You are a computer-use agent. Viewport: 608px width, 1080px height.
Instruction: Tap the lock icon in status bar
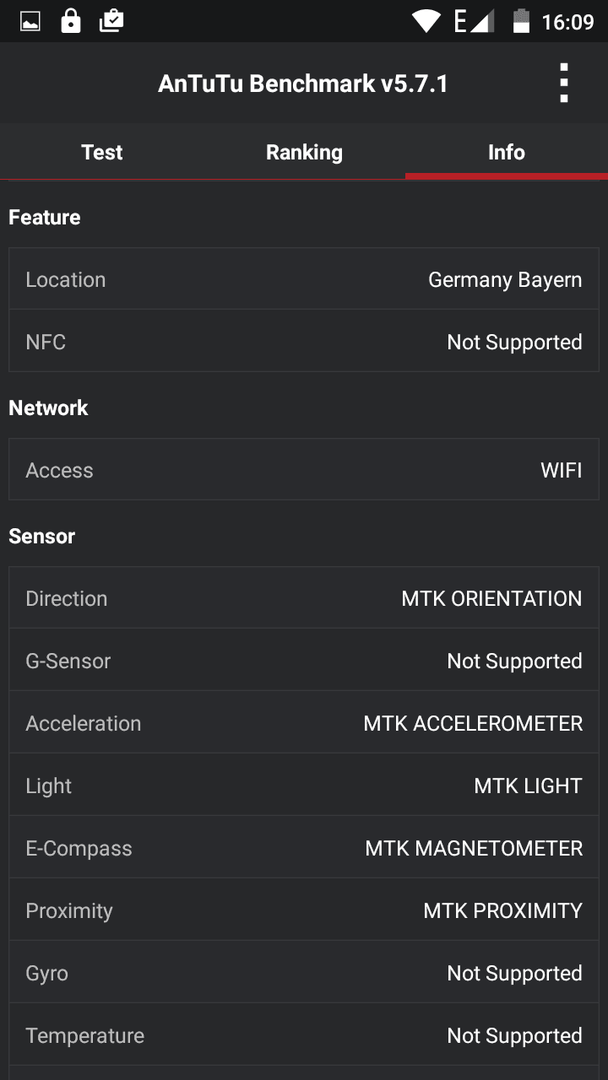70,21
